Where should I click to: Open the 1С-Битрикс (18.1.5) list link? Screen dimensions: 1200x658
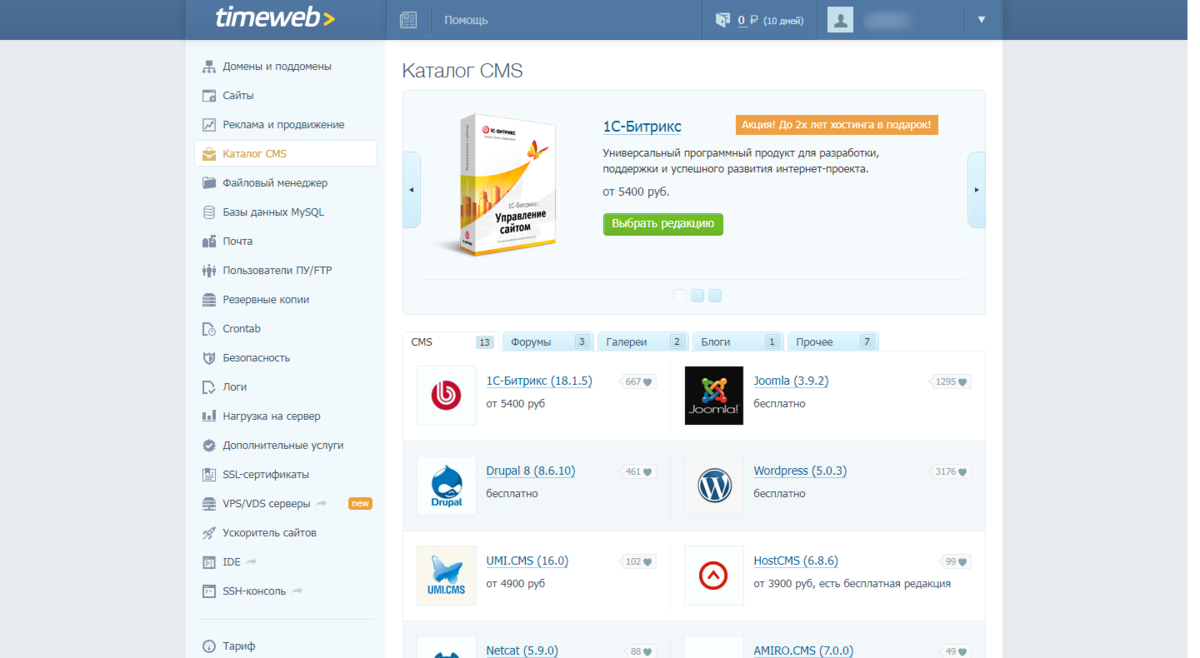click(x=539, y=381)
